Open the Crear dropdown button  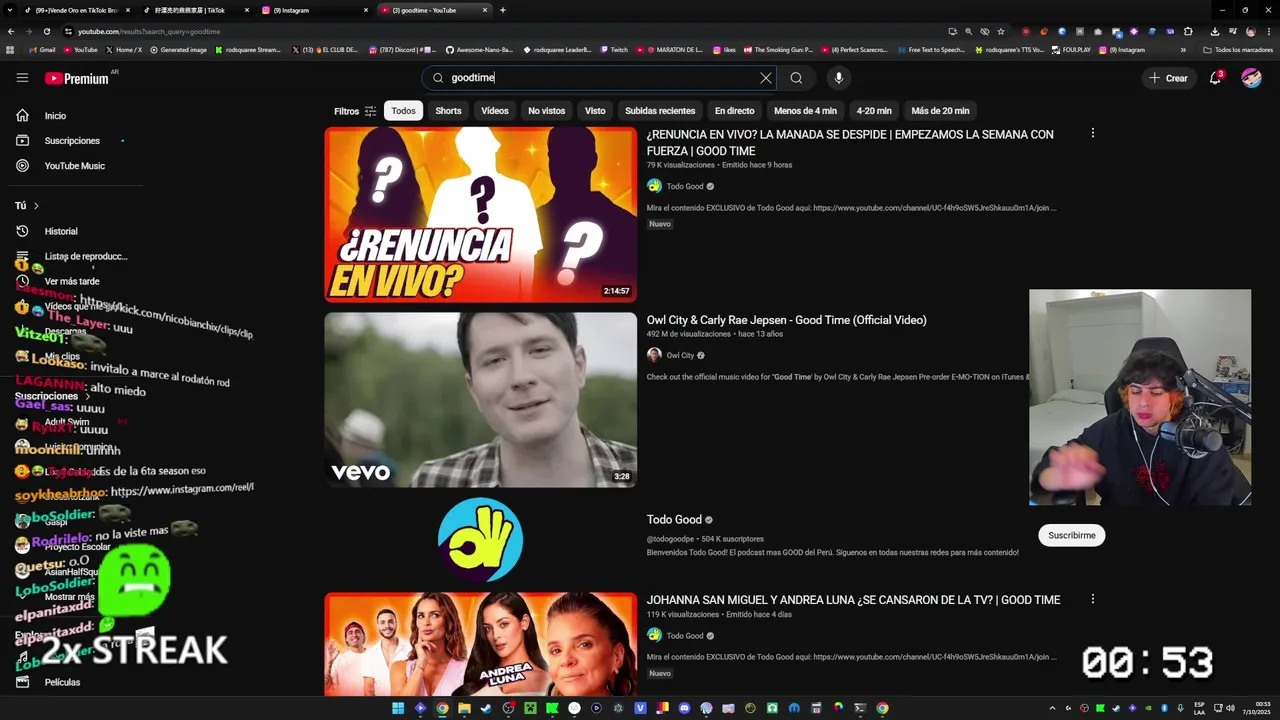coord(1168,78)
